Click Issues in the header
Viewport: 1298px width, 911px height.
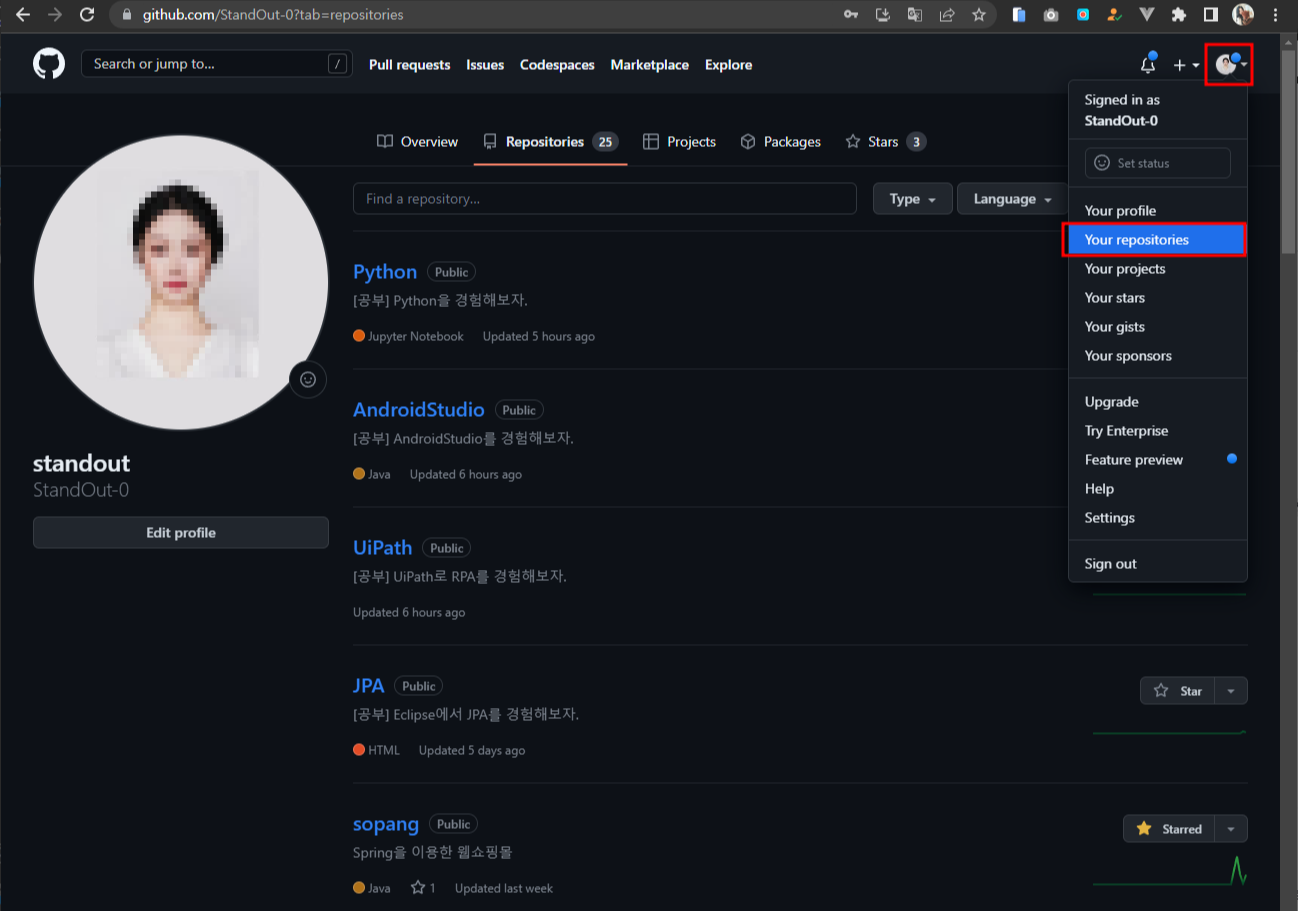(485, 65)
